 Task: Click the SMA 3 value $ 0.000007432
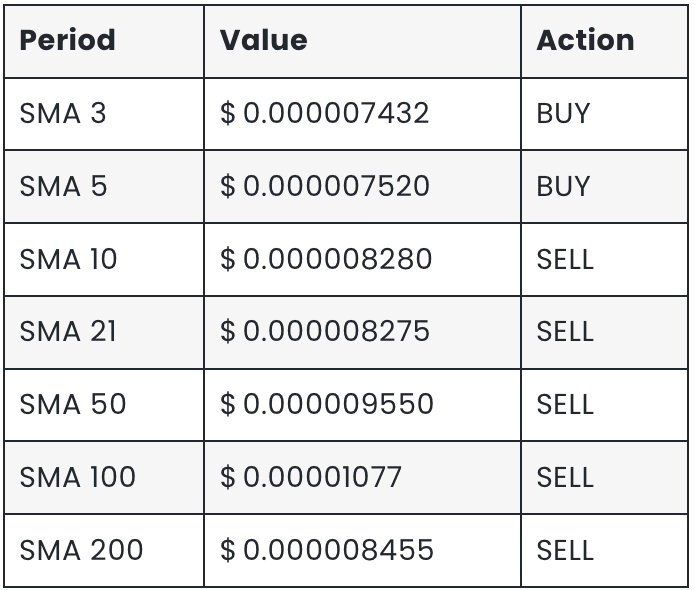tap(324, 113)
